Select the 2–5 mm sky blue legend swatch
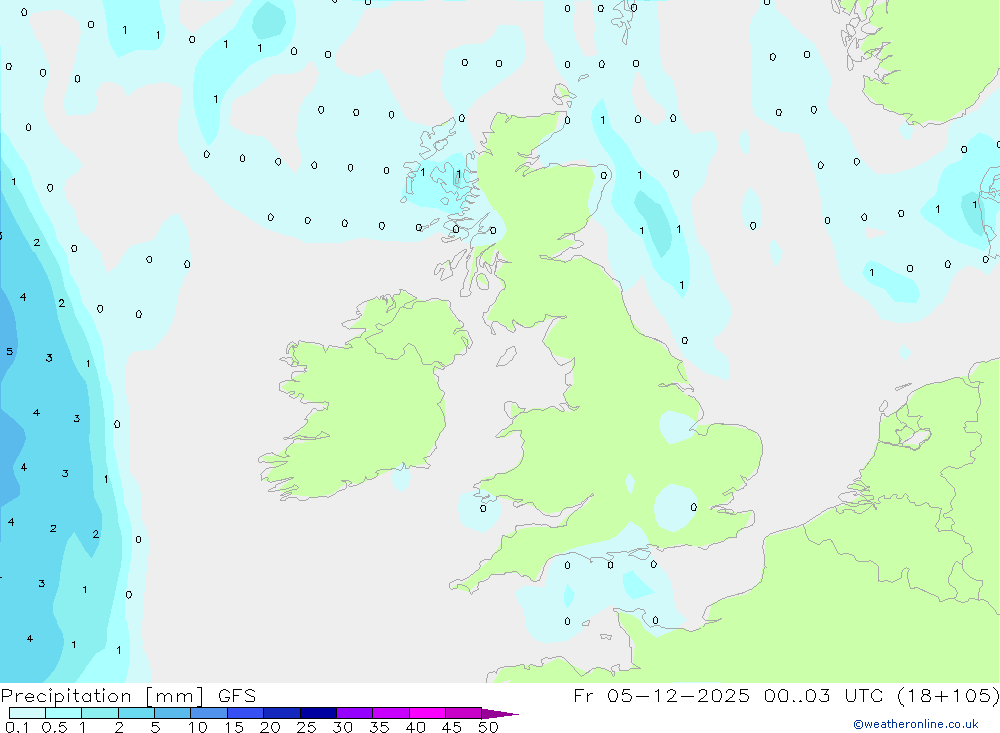Image resolution: width=1000 pixels, height=733 pixels. click(136, 713)
